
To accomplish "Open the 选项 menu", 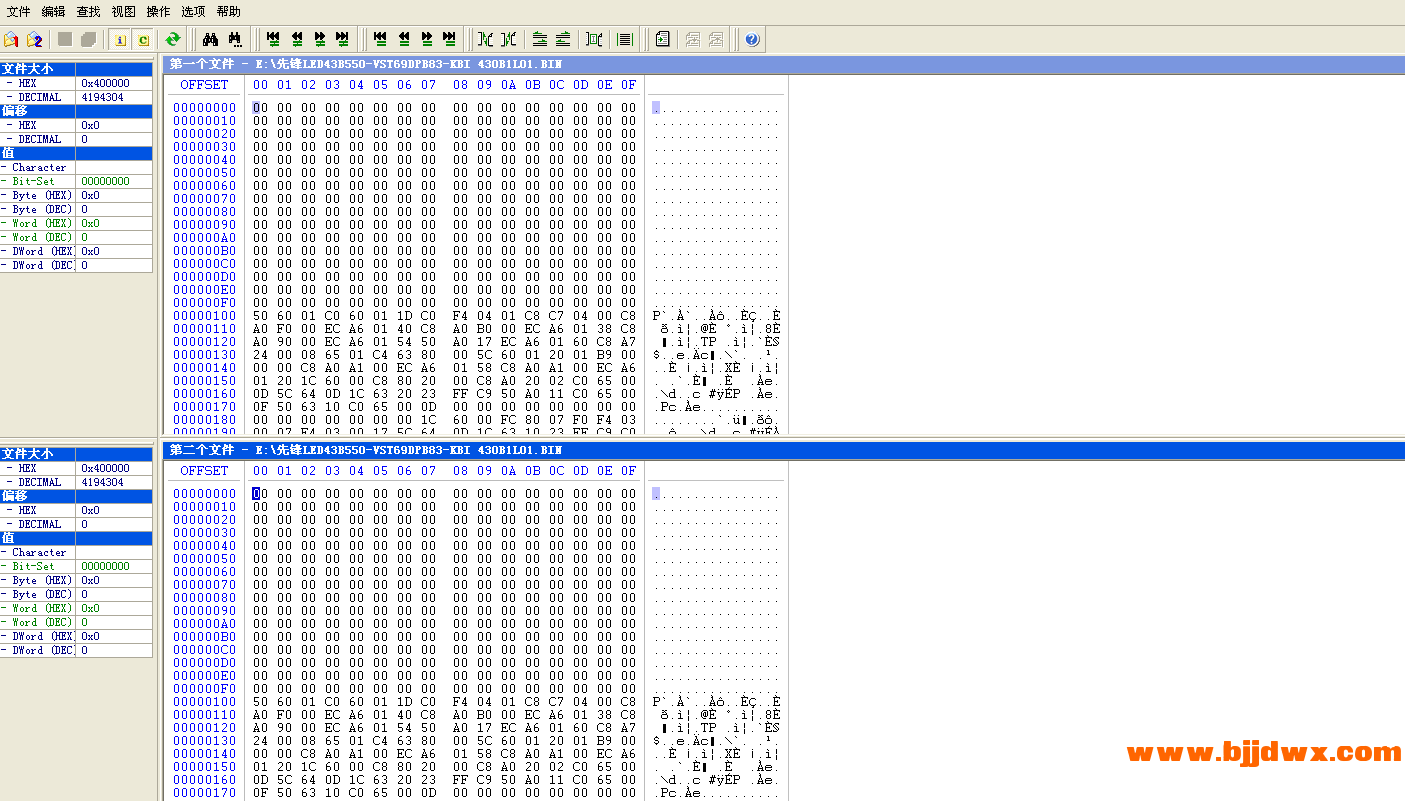I will 193,11.
